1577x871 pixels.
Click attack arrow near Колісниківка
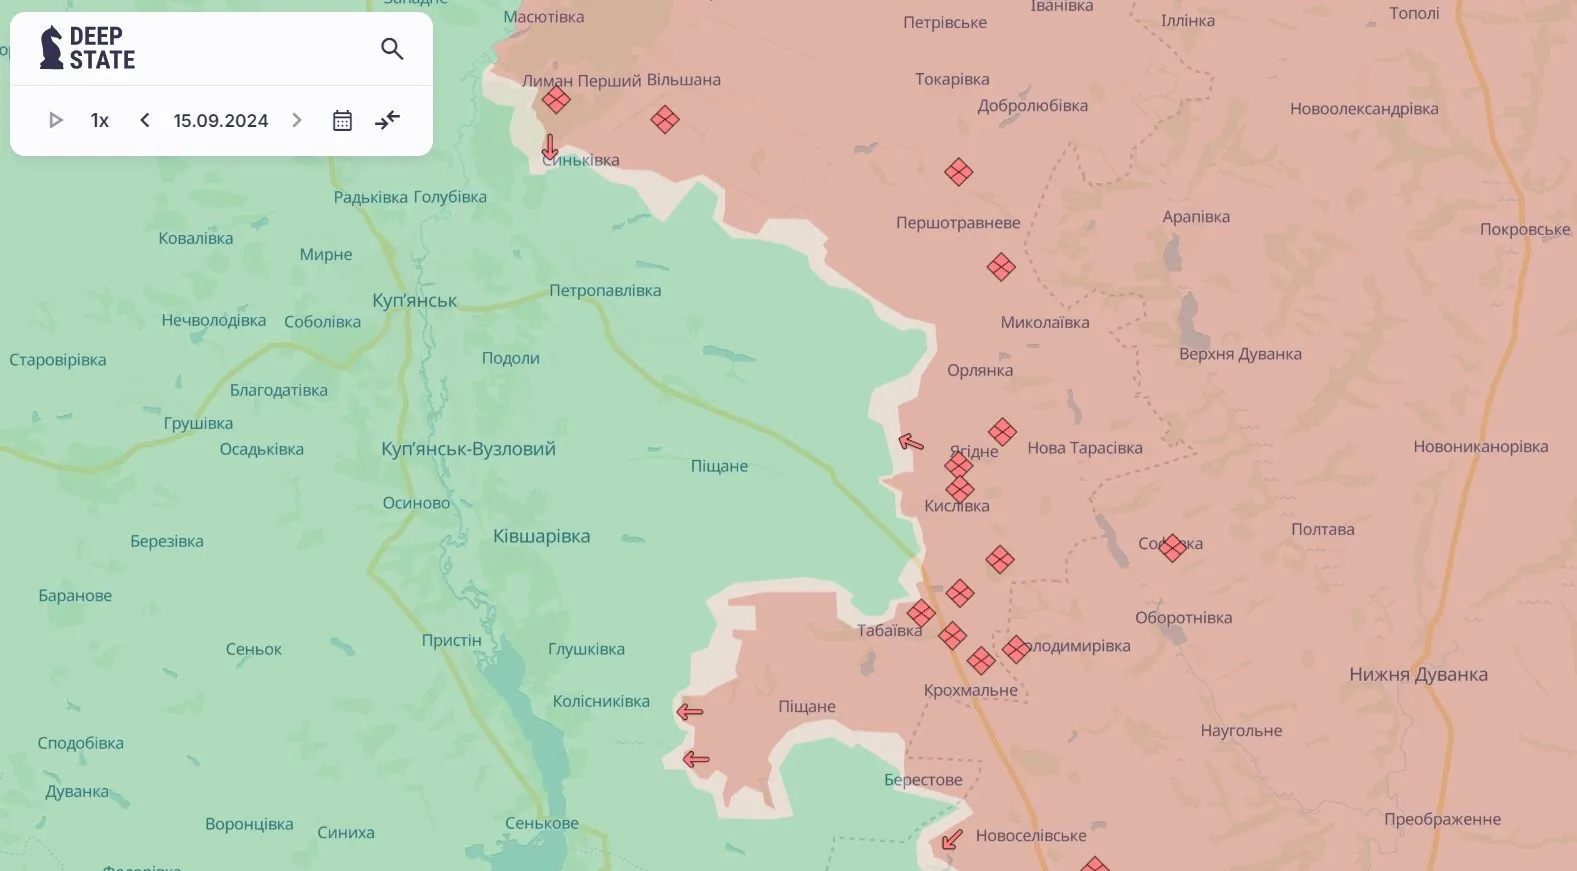[690, 712]
